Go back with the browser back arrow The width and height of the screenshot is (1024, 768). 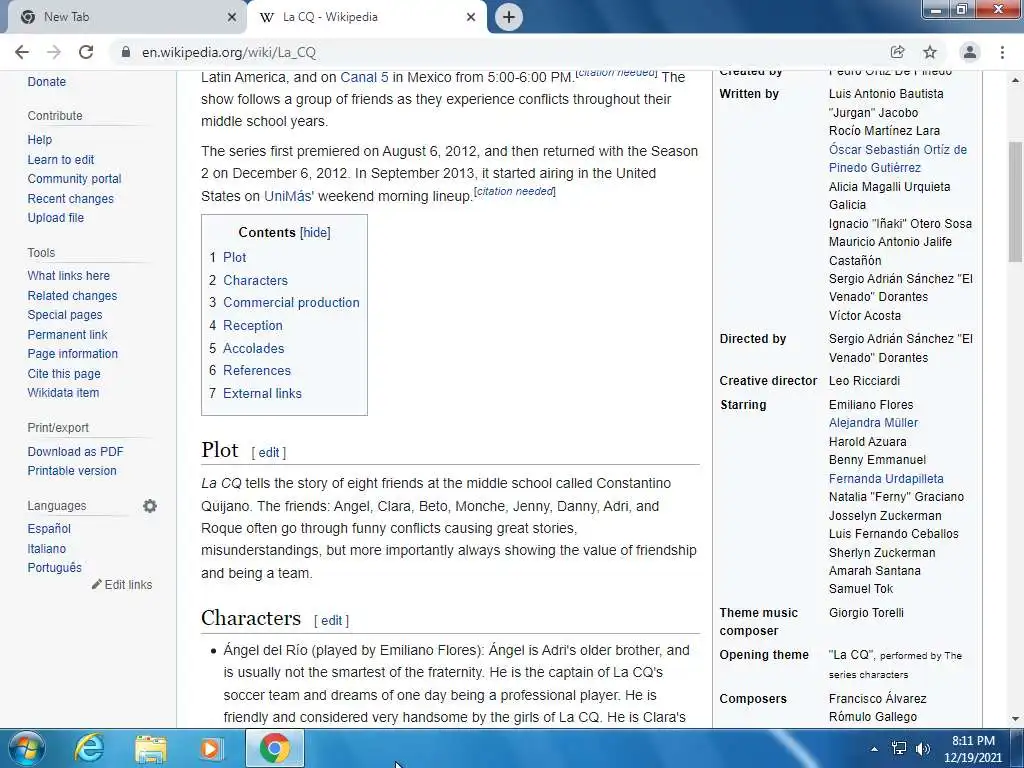coord(22,52)
